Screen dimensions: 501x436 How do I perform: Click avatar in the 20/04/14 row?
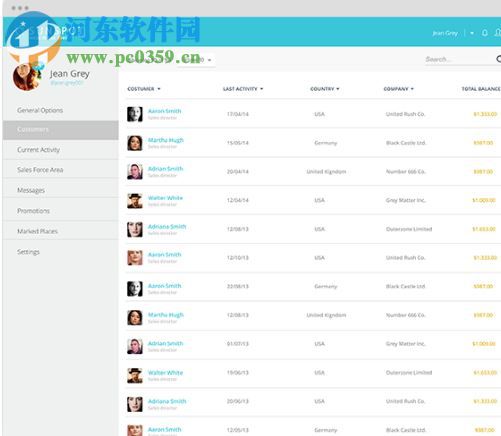pyautogui.click(x=135, y=171)
